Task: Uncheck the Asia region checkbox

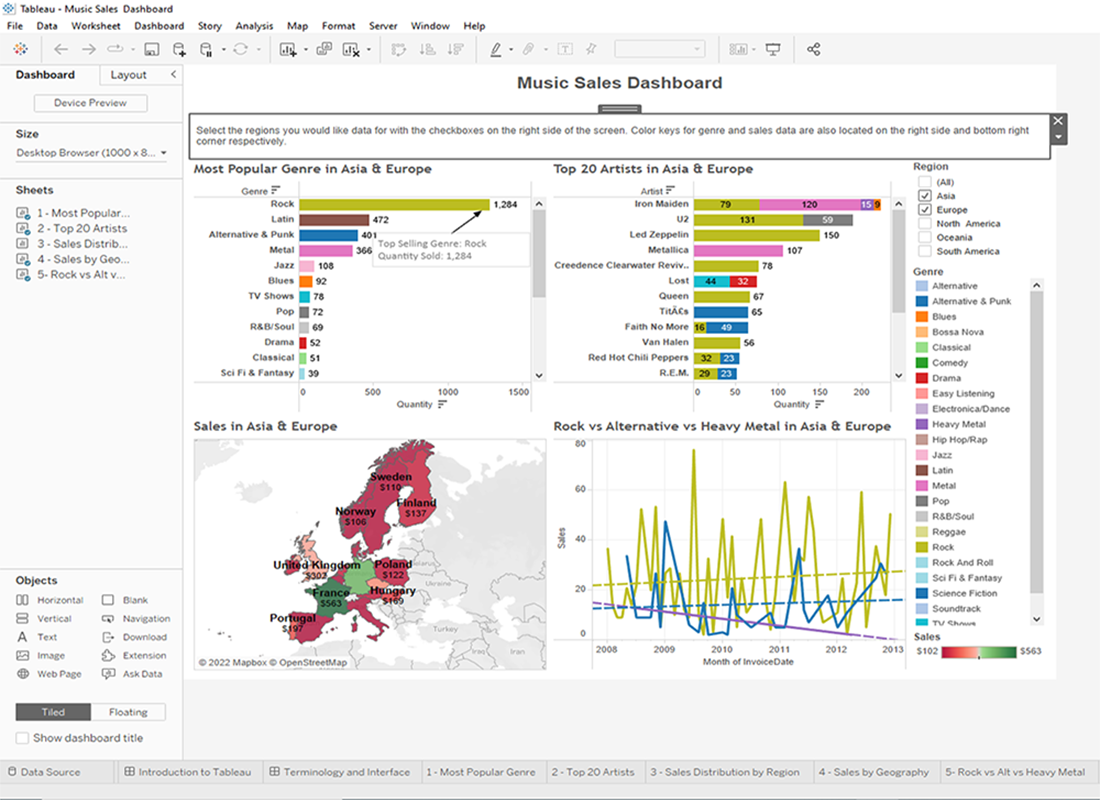Action: point(925,196)
